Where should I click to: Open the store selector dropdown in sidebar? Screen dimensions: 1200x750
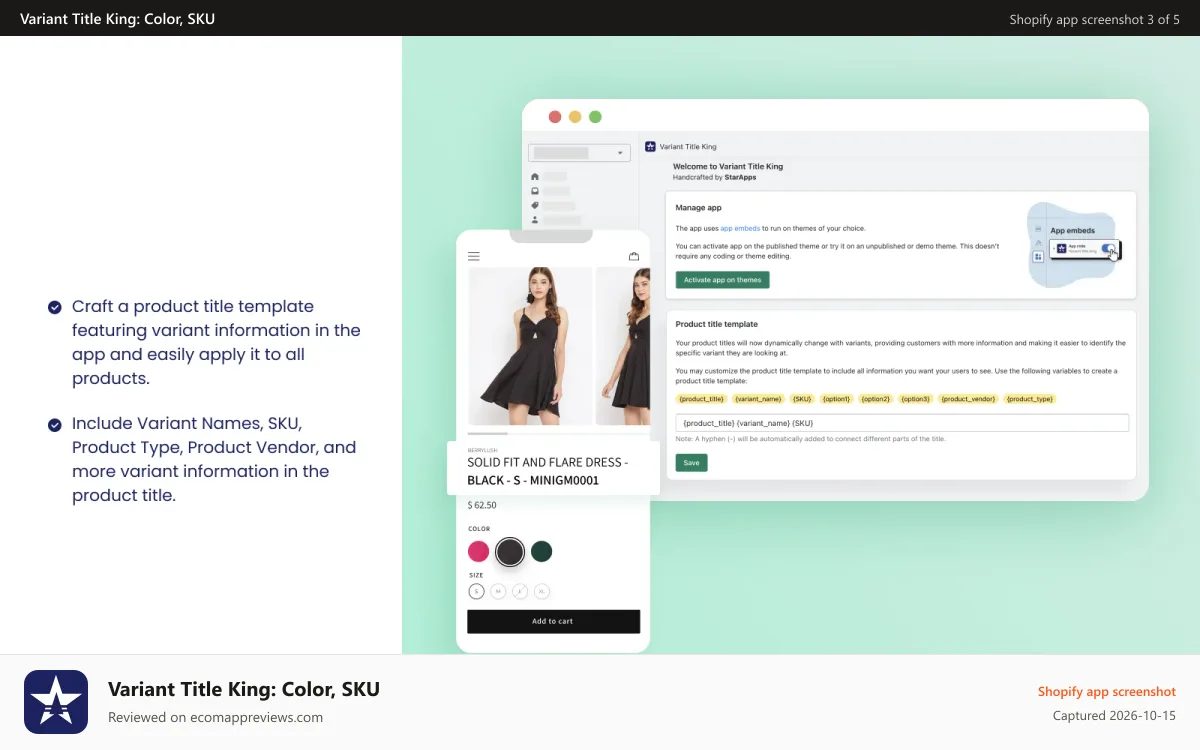click(x=579, y=153)
